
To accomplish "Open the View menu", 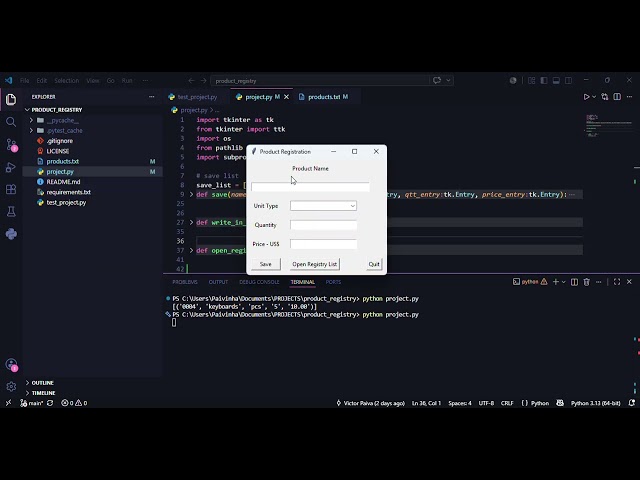I will 93,80.
